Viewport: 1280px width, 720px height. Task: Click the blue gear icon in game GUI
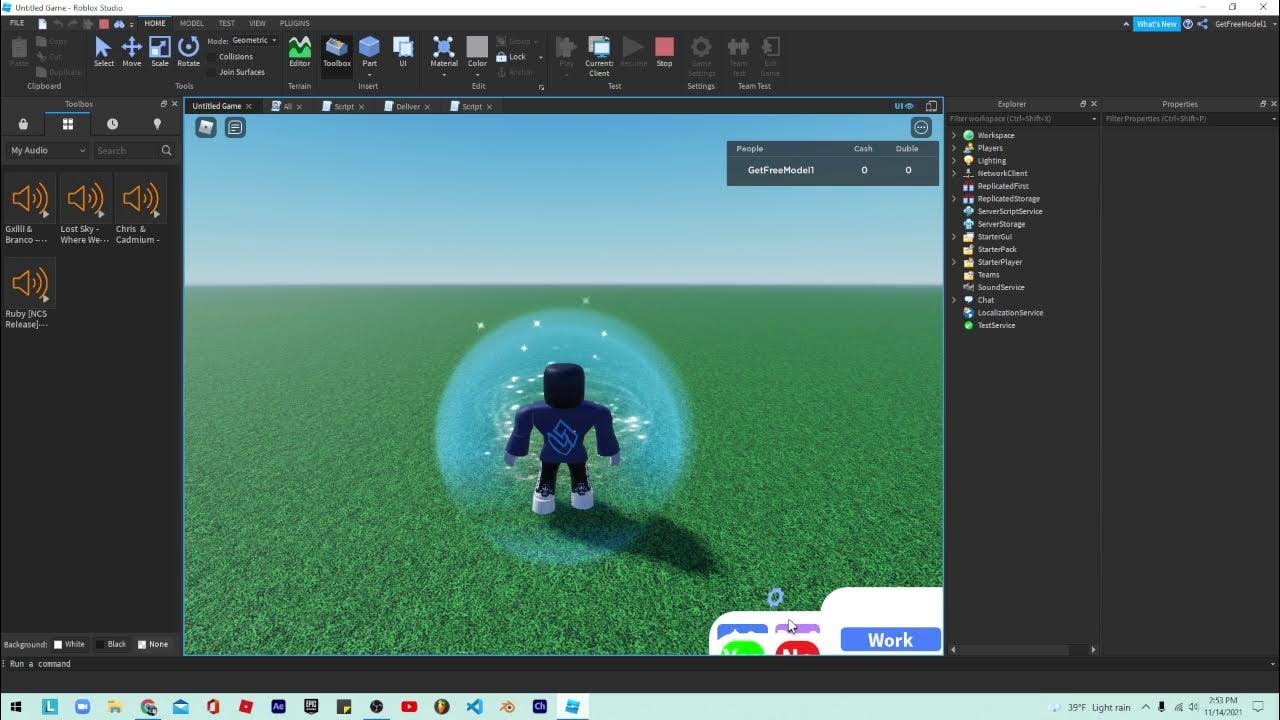[x=775, y=597]
